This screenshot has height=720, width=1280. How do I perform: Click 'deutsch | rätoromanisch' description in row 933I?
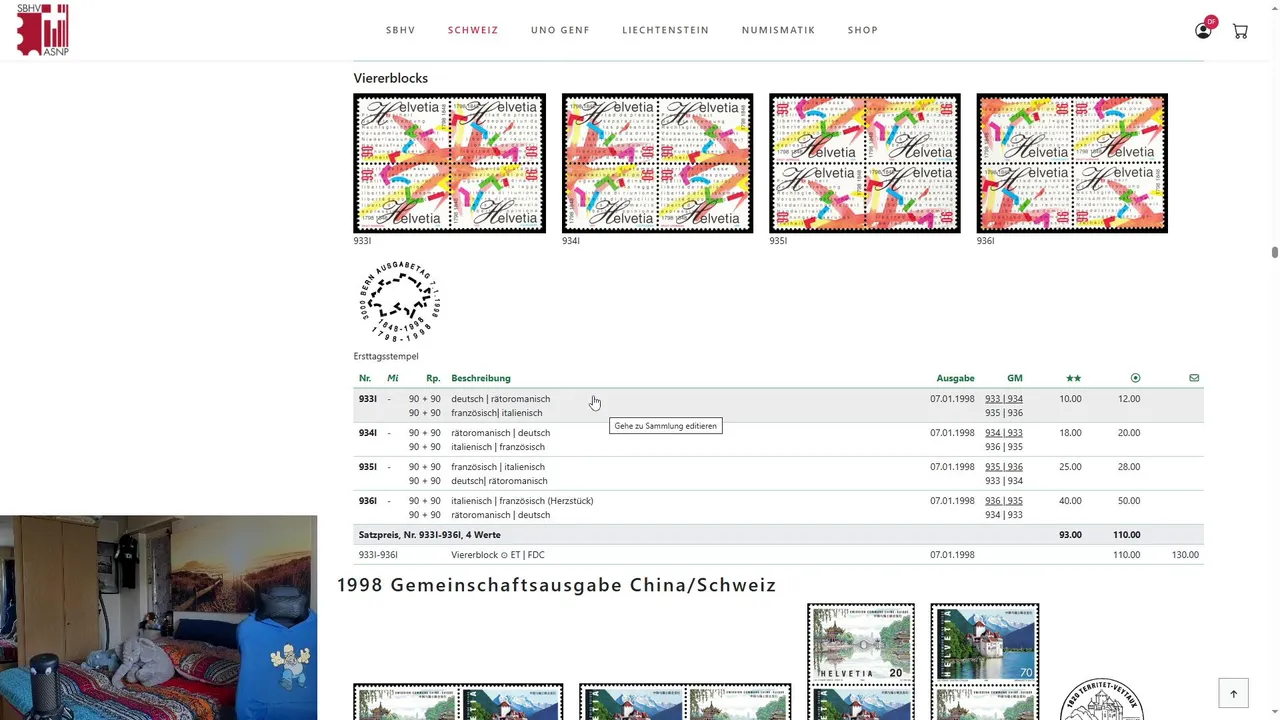point(501,399)
